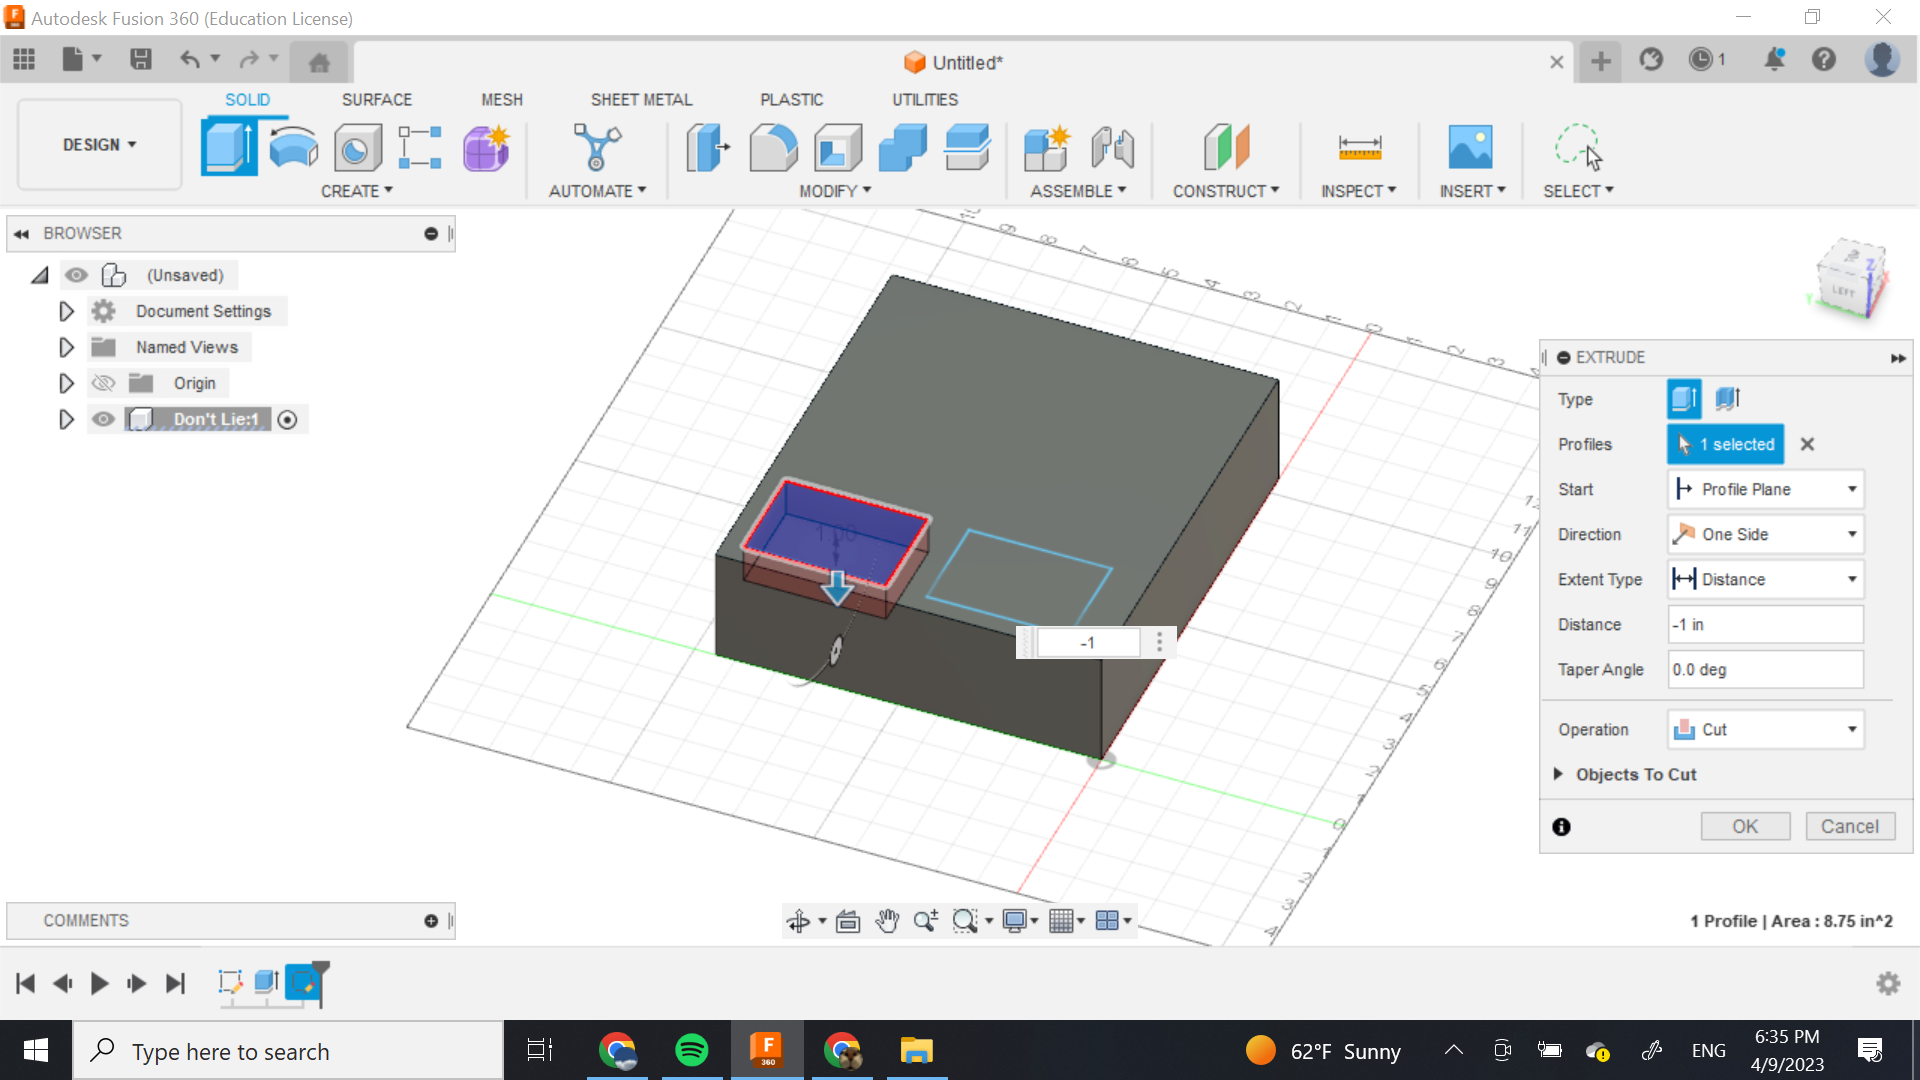
Task: Click the Thin Extrude type icon
Action: [1728, 399]
